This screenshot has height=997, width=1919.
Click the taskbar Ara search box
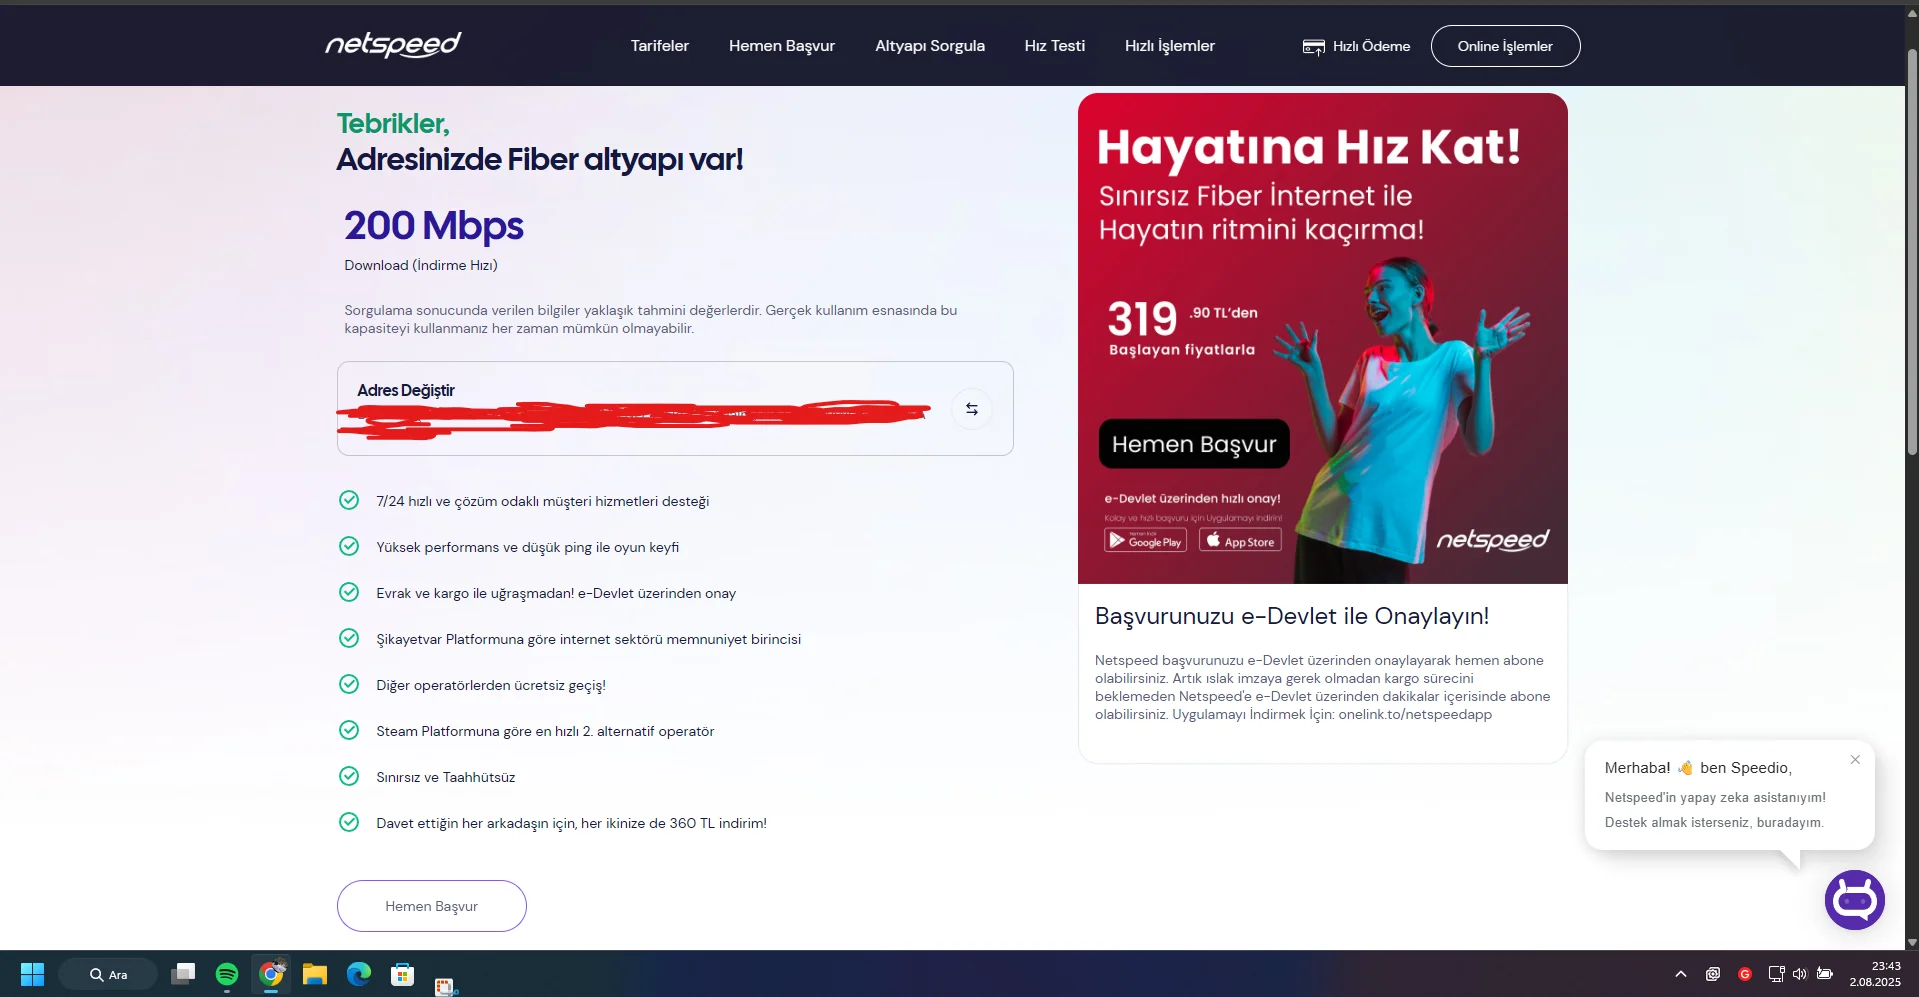pos(108,974)
